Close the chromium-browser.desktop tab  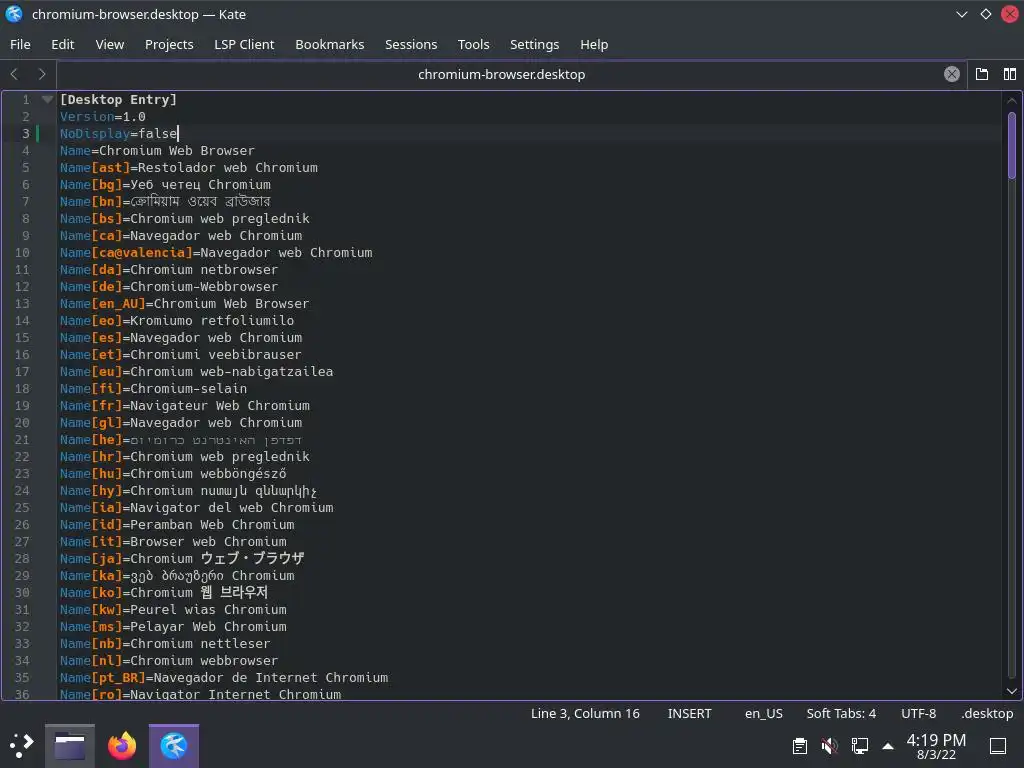(x=952, y=74)
